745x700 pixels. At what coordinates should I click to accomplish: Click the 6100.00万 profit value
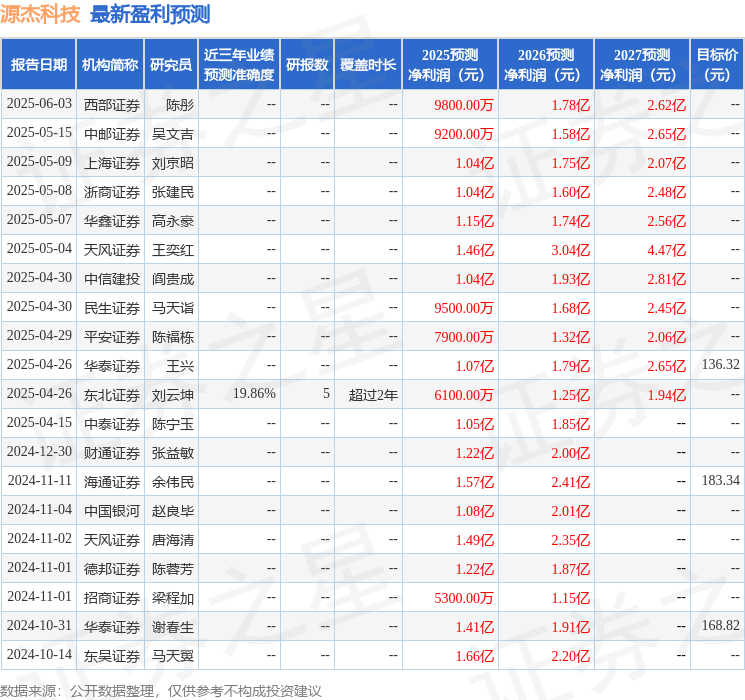click(463, 395)
